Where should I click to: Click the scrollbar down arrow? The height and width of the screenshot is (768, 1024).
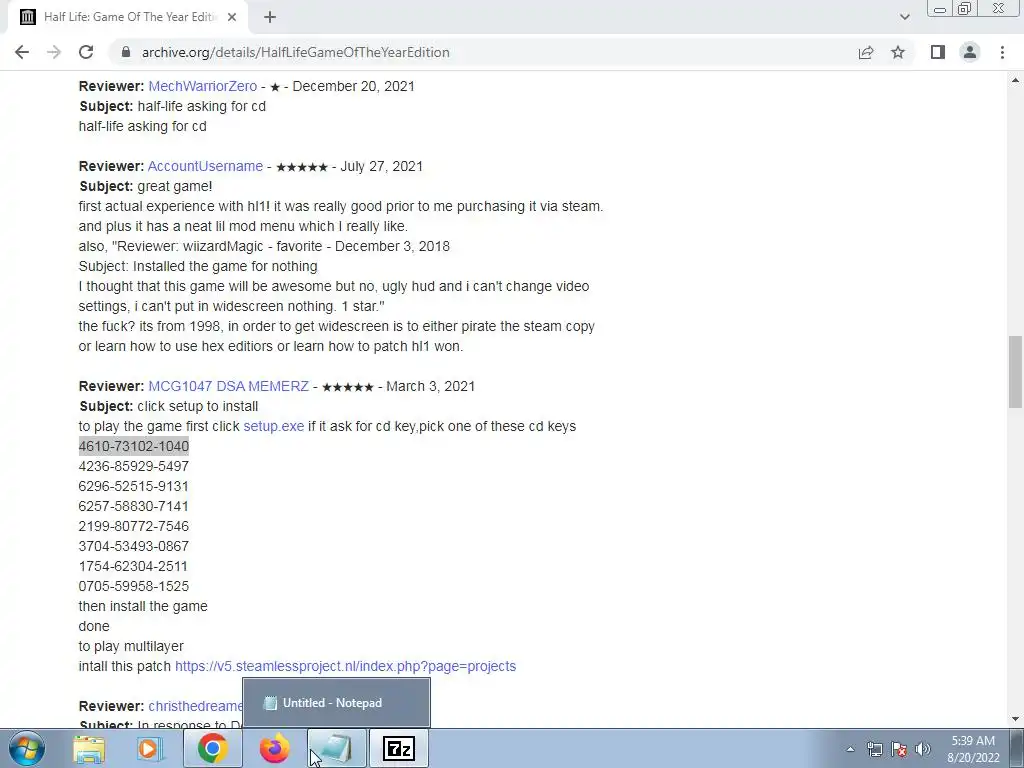(1015, 719)
